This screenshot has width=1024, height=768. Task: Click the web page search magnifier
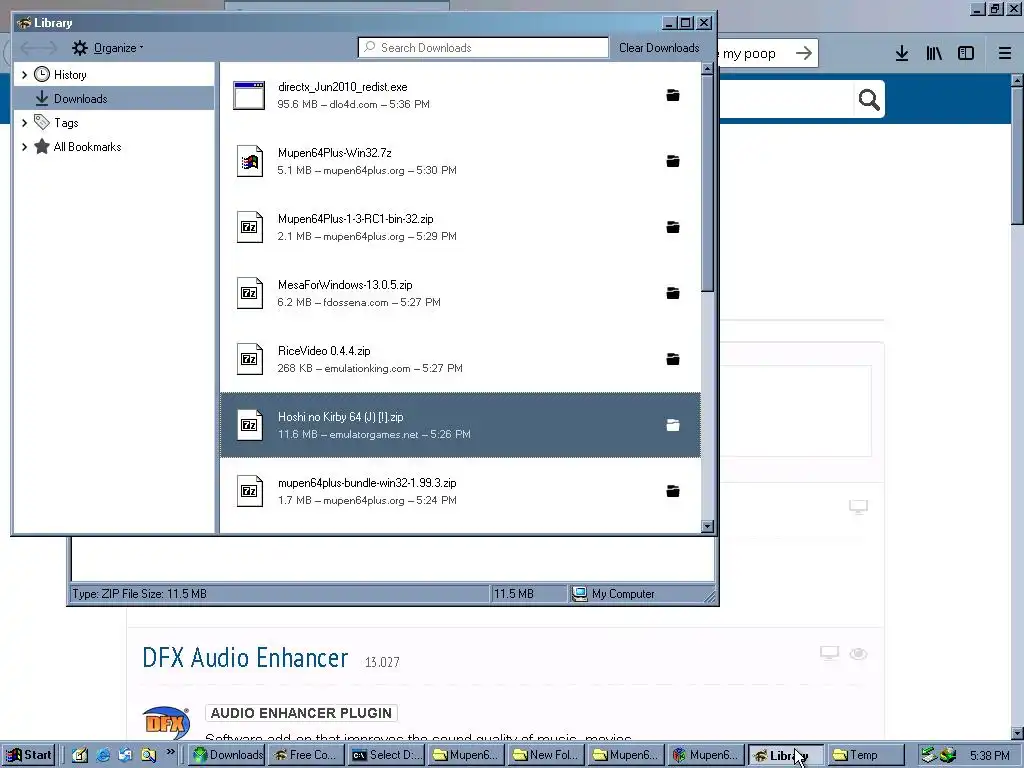coord(869,99)
